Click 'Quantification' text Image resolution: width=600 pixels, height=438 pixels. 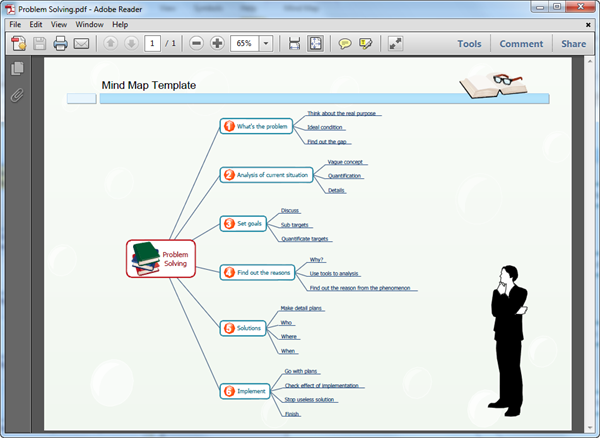pos(344,176)
